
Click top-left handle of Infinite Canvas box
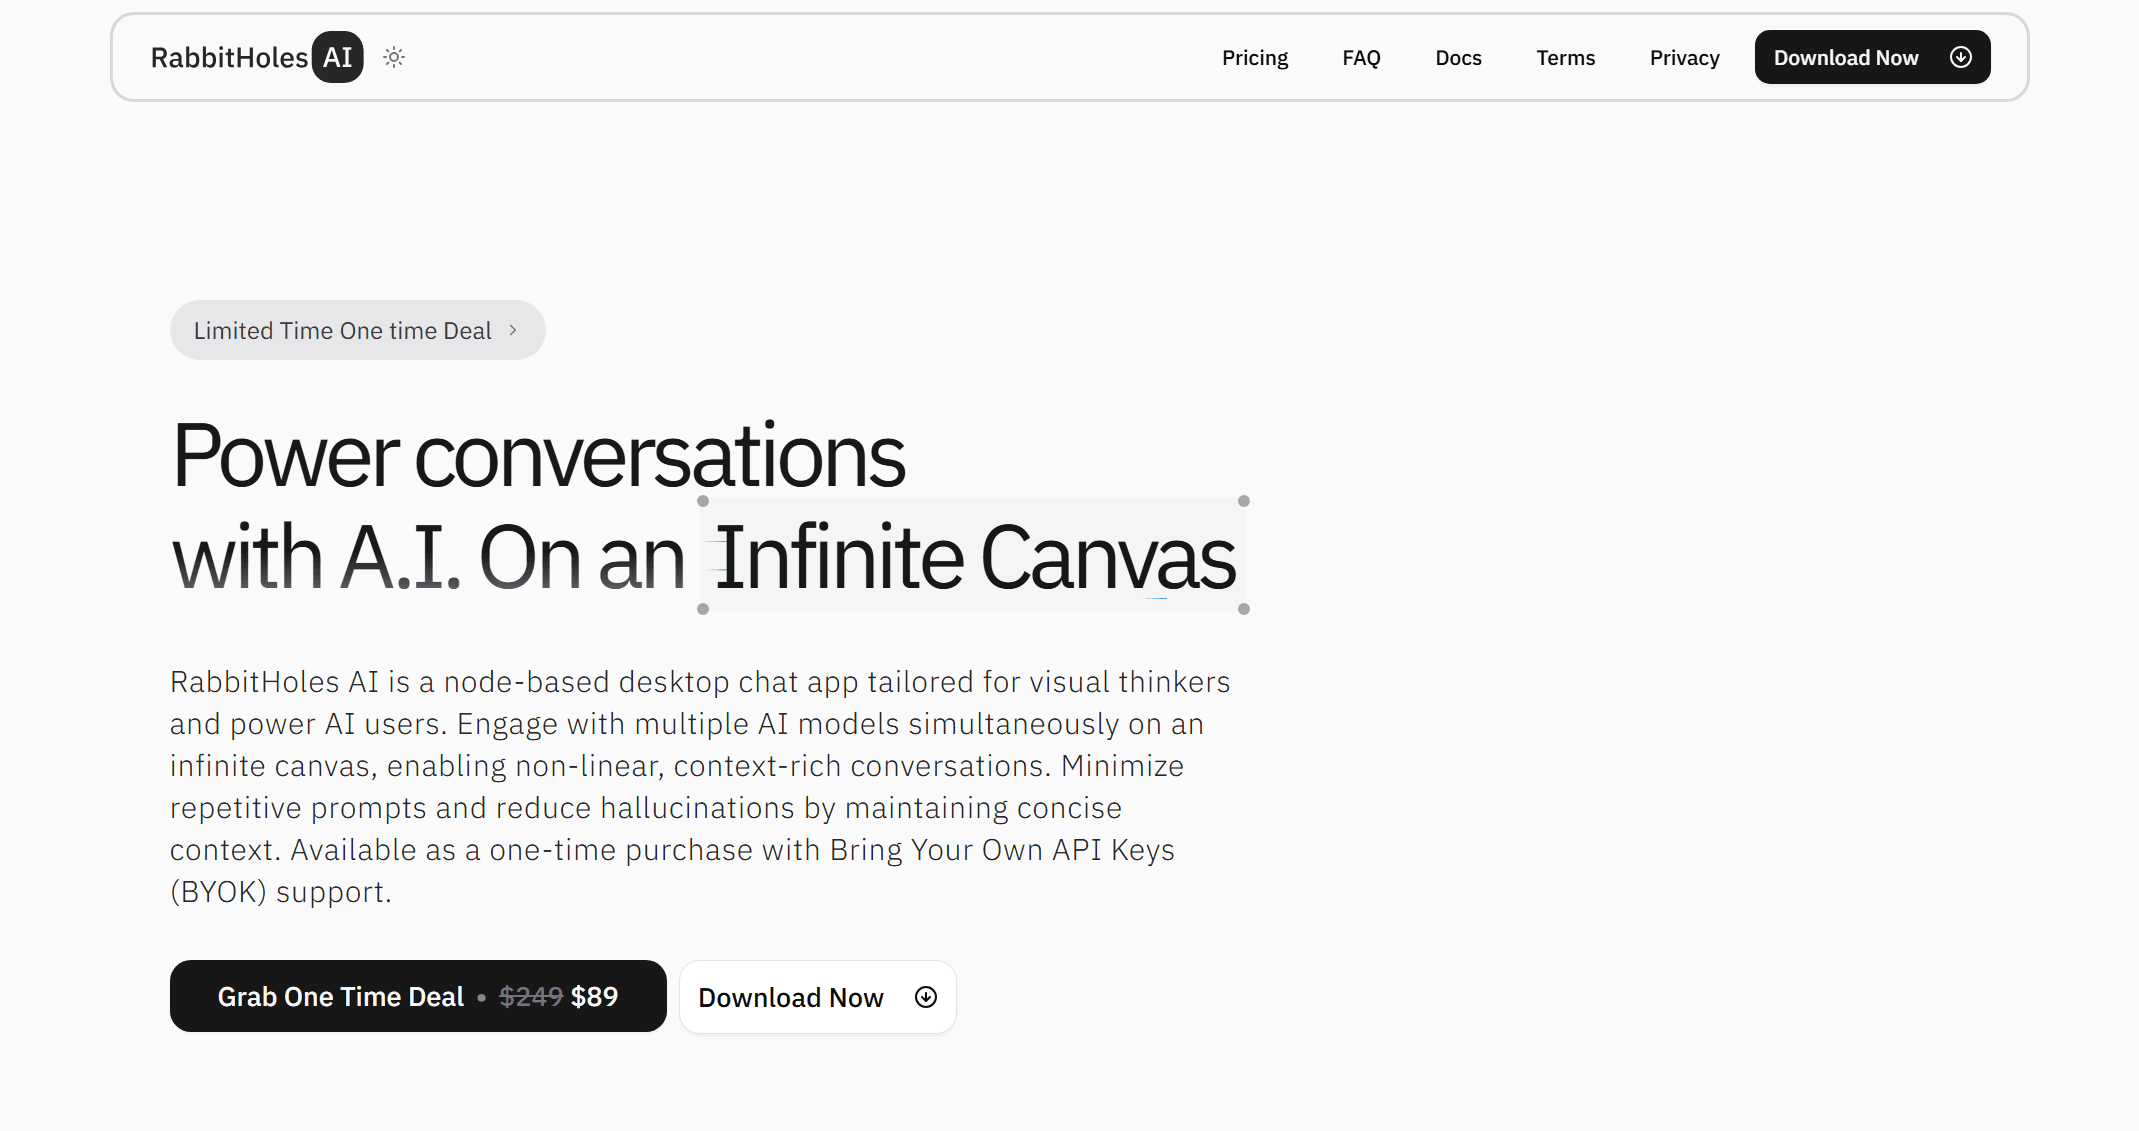703,501
